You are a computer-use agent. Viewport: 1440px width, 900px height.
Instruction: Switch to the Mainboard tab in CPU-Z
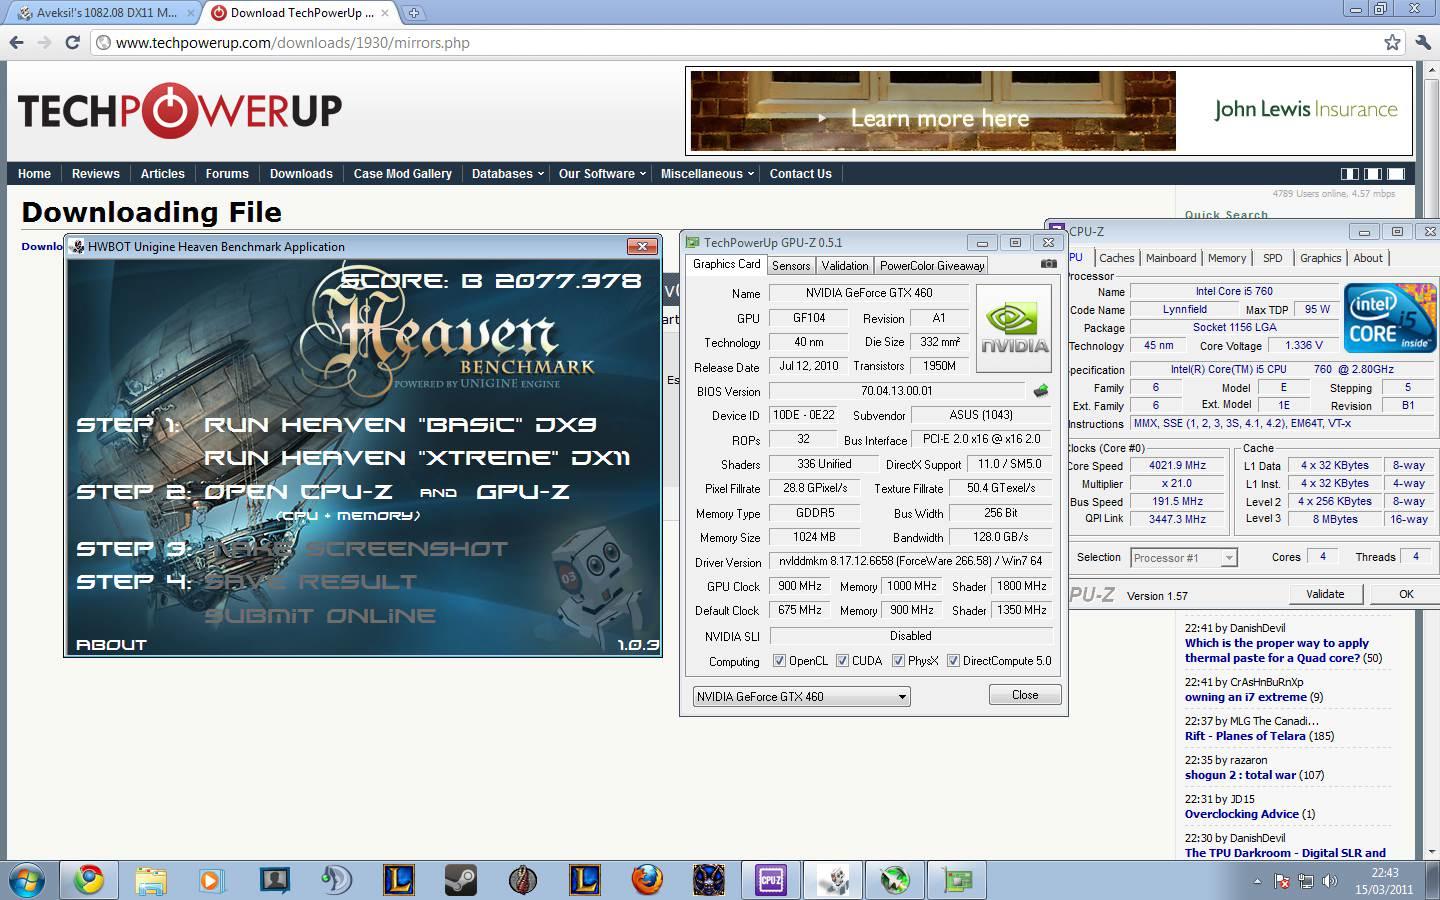click(1171, 258)
